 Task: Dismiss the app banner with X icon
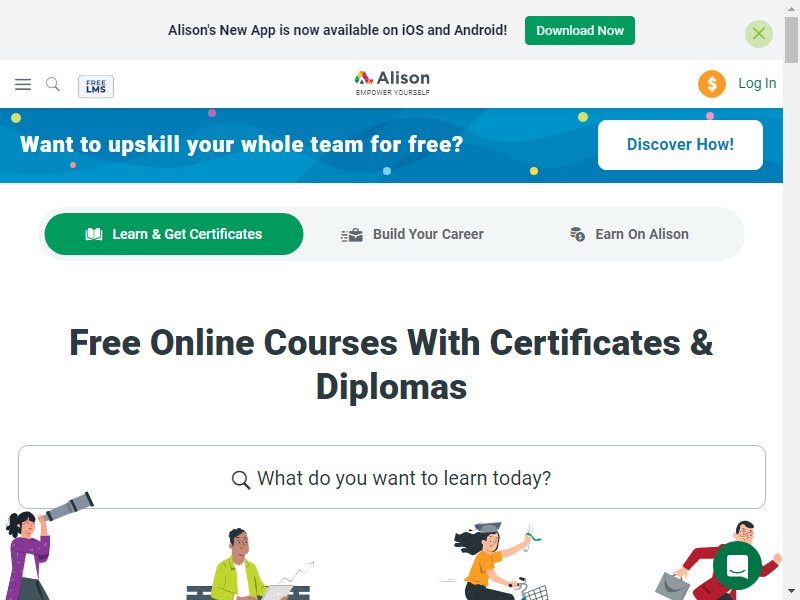click(x=759, y=34)
